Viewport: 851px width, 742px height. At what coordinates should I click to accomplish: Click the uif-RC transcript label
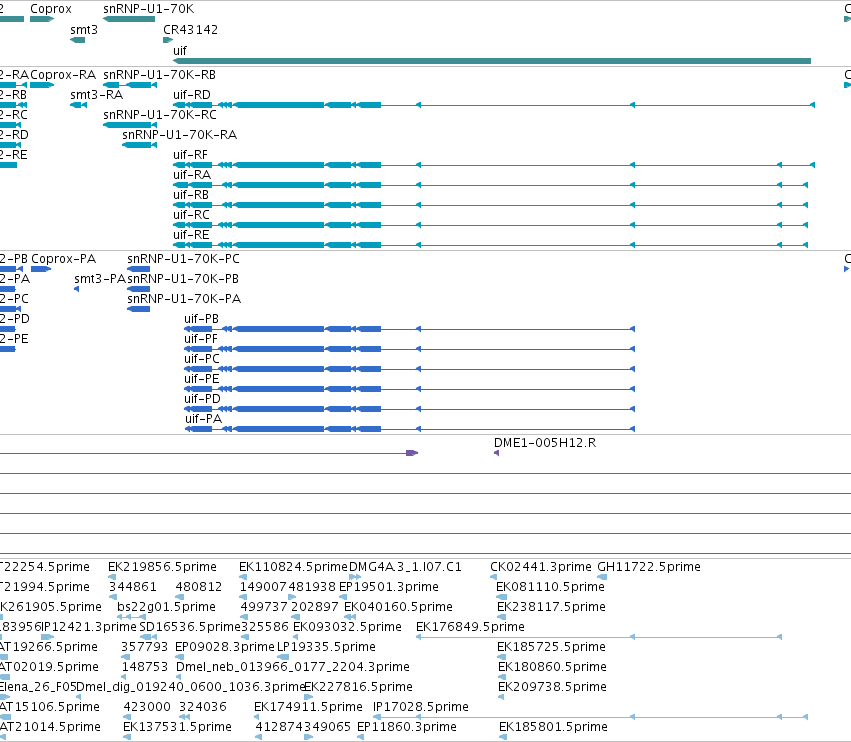coord(191,215)
